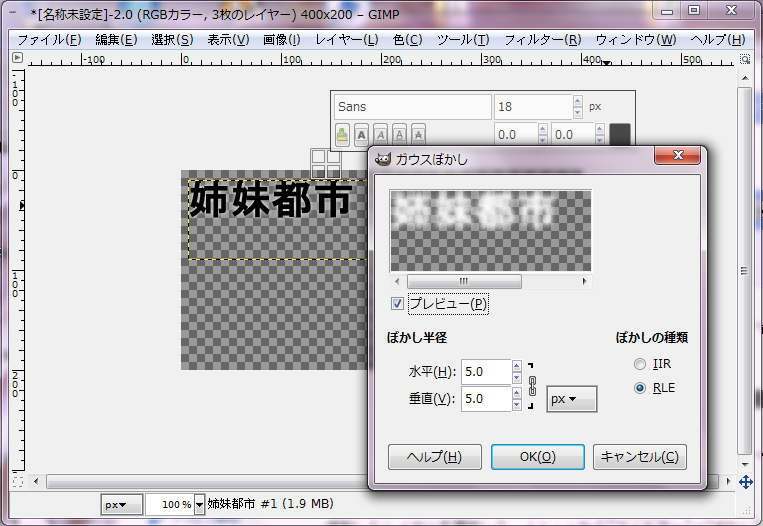This screenshot has width=763, height=526.
Task: Toggle italic in the text overlay toolbar
Action: coord(381,135)
